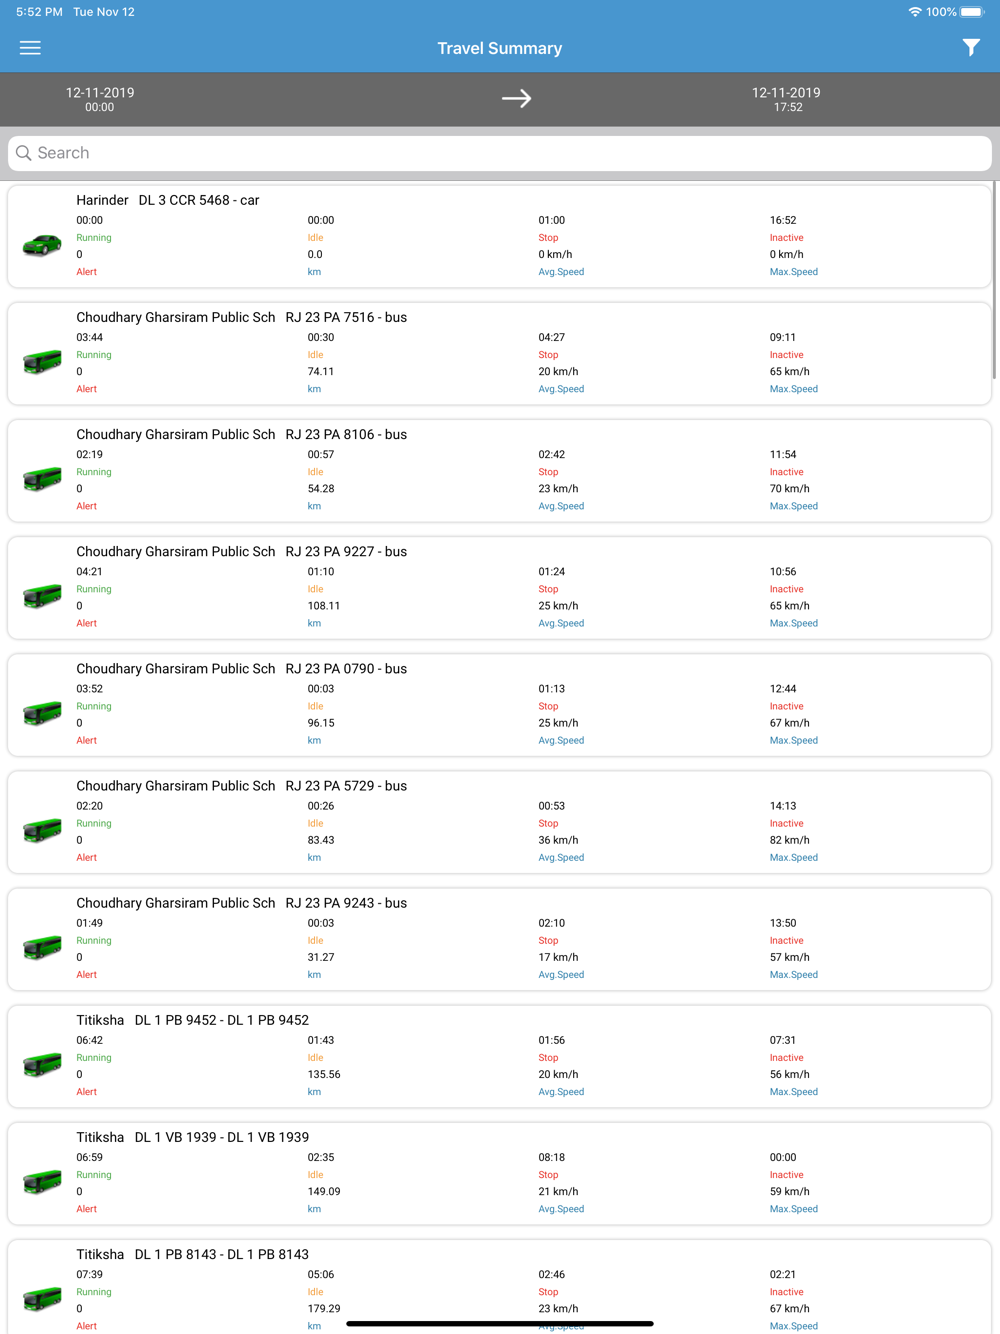1000x1334 pixels.
Task: Set end date 12-11-2019 17:52
Action: [787, 99]
